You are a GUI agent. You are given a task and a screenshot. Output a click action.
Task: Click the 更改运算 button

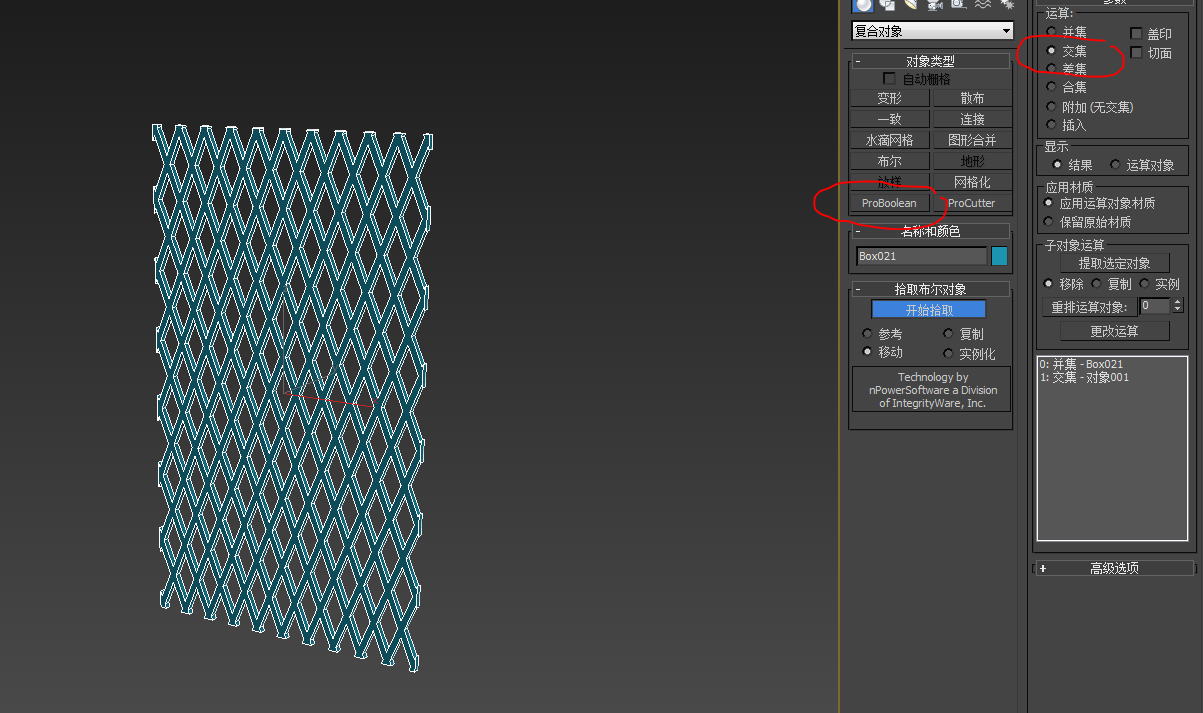point(1114,331)
